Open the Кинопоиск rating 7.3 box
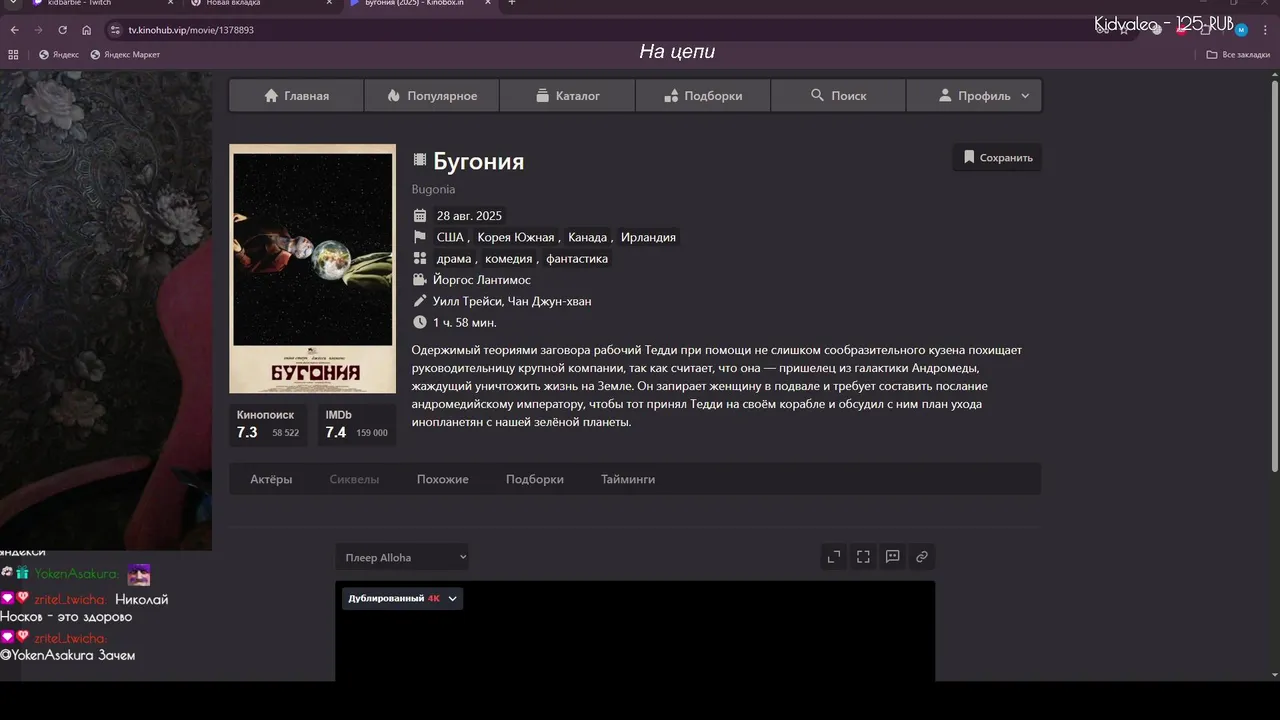 click(x=268, y=425)
